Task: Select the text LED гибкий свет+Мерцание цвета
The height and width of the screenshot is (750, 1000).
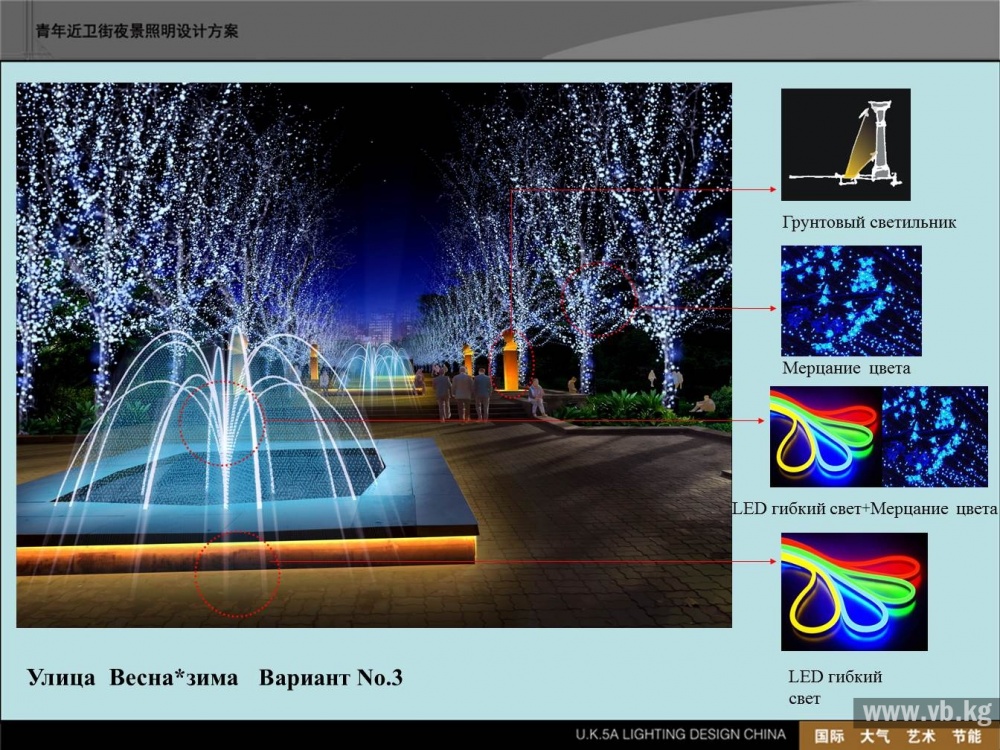Action: (865, 508)
